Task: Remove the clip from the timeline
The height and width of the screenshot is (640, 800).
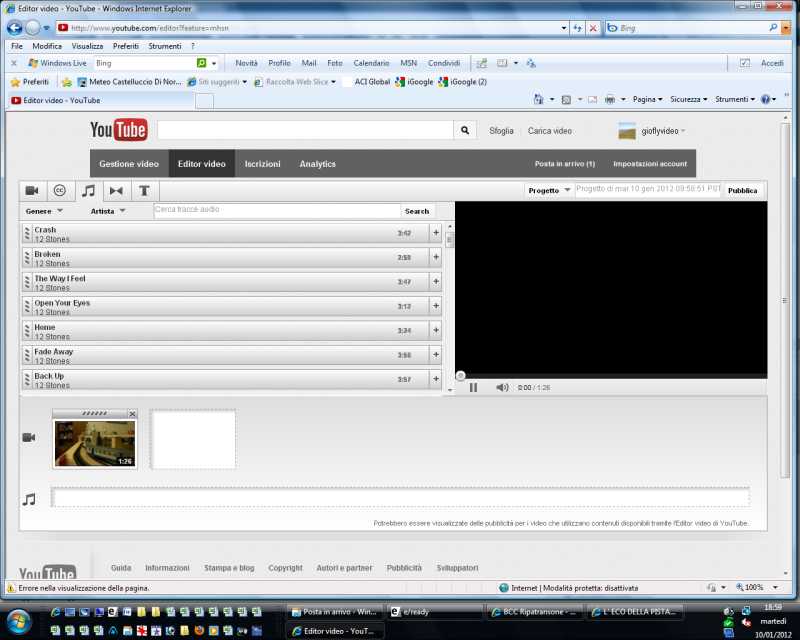Action: tap(133, 414)
